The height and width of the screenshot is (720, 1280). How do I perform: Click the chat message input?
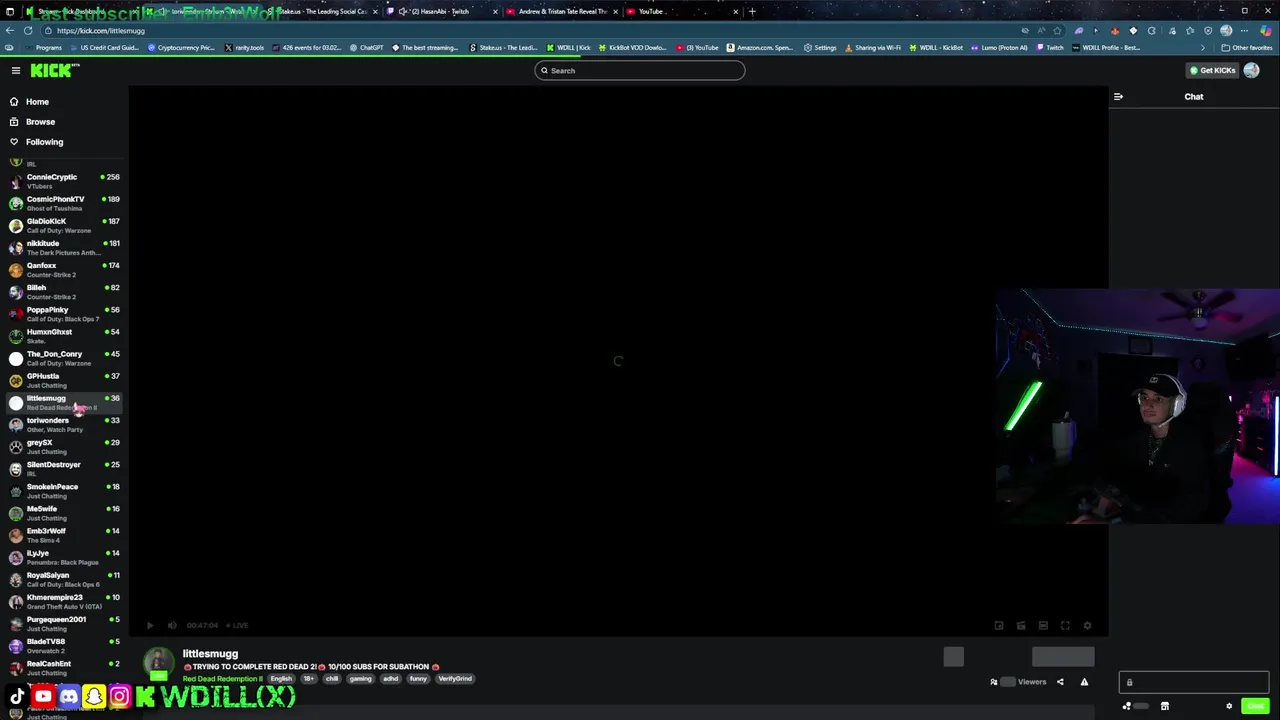(x=1194, y=682)
